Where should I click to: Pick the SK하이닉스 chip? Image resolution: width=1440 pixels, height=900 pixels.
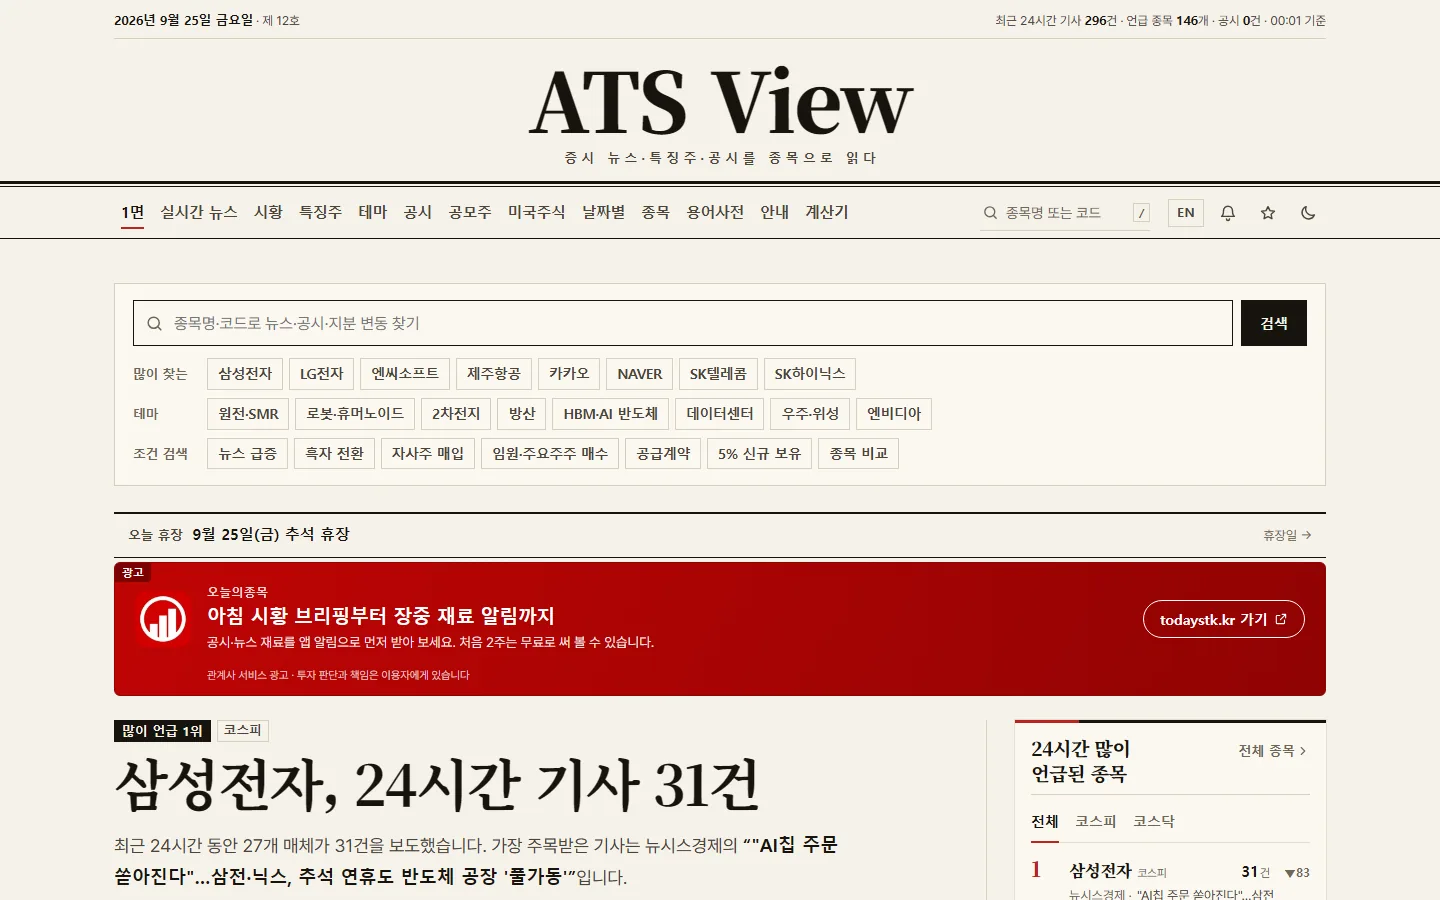pyautogui.click(x=810, y=374)
